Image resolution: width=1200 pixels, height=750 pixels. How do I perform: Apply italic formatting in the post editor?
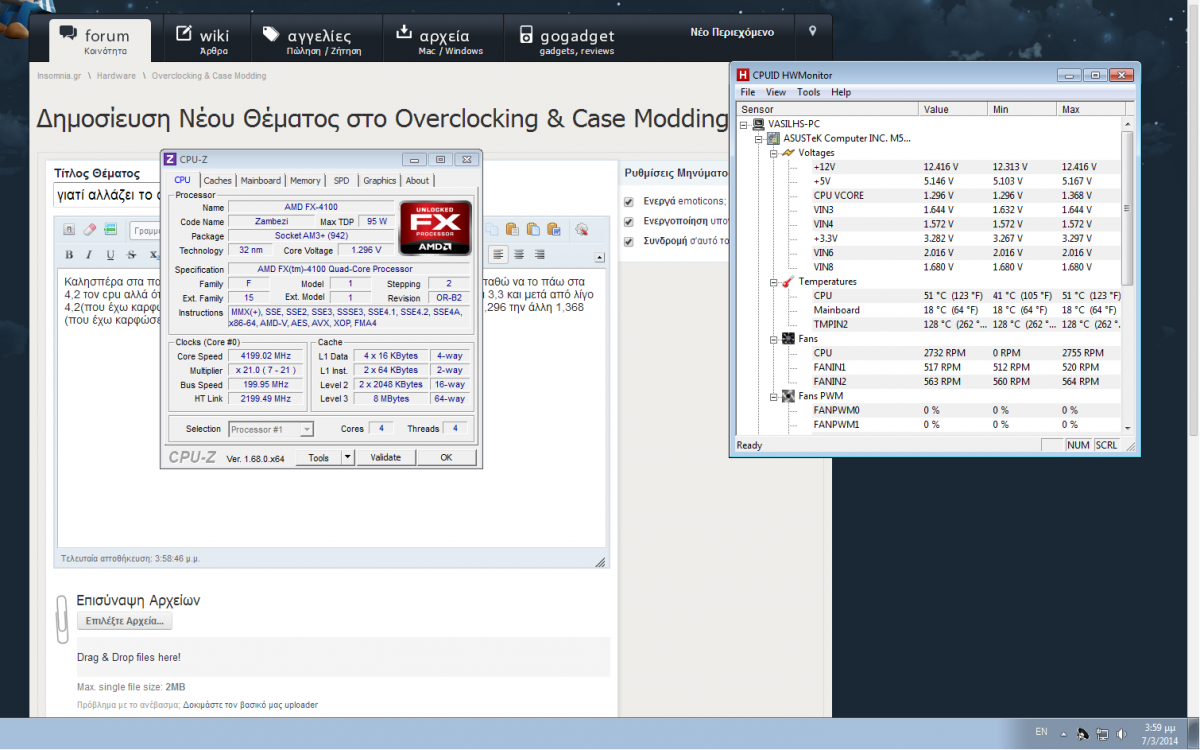point(89,255)
